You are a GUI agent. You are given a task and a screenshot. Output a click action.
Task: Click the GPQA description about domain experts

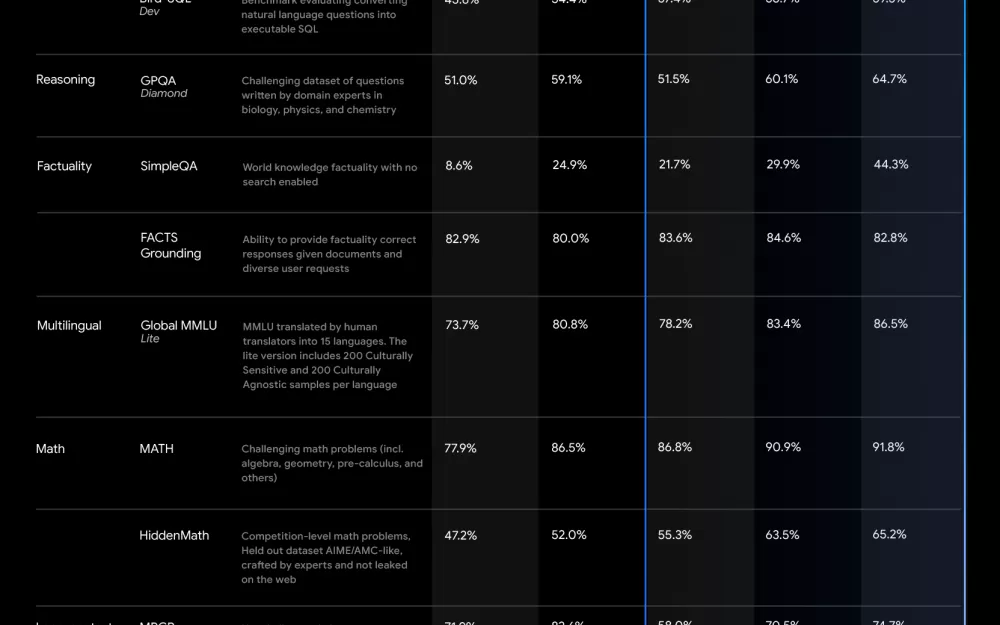coord(323,95)
